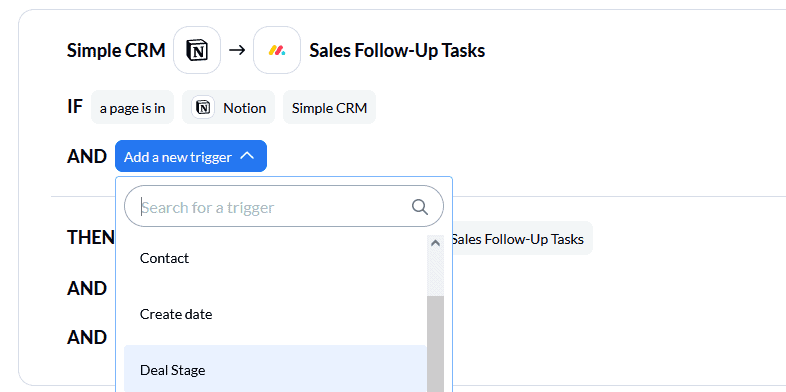The image size is (786, 392).
Task: Focus the Search for a trigger field
Action: coord(284,207)
